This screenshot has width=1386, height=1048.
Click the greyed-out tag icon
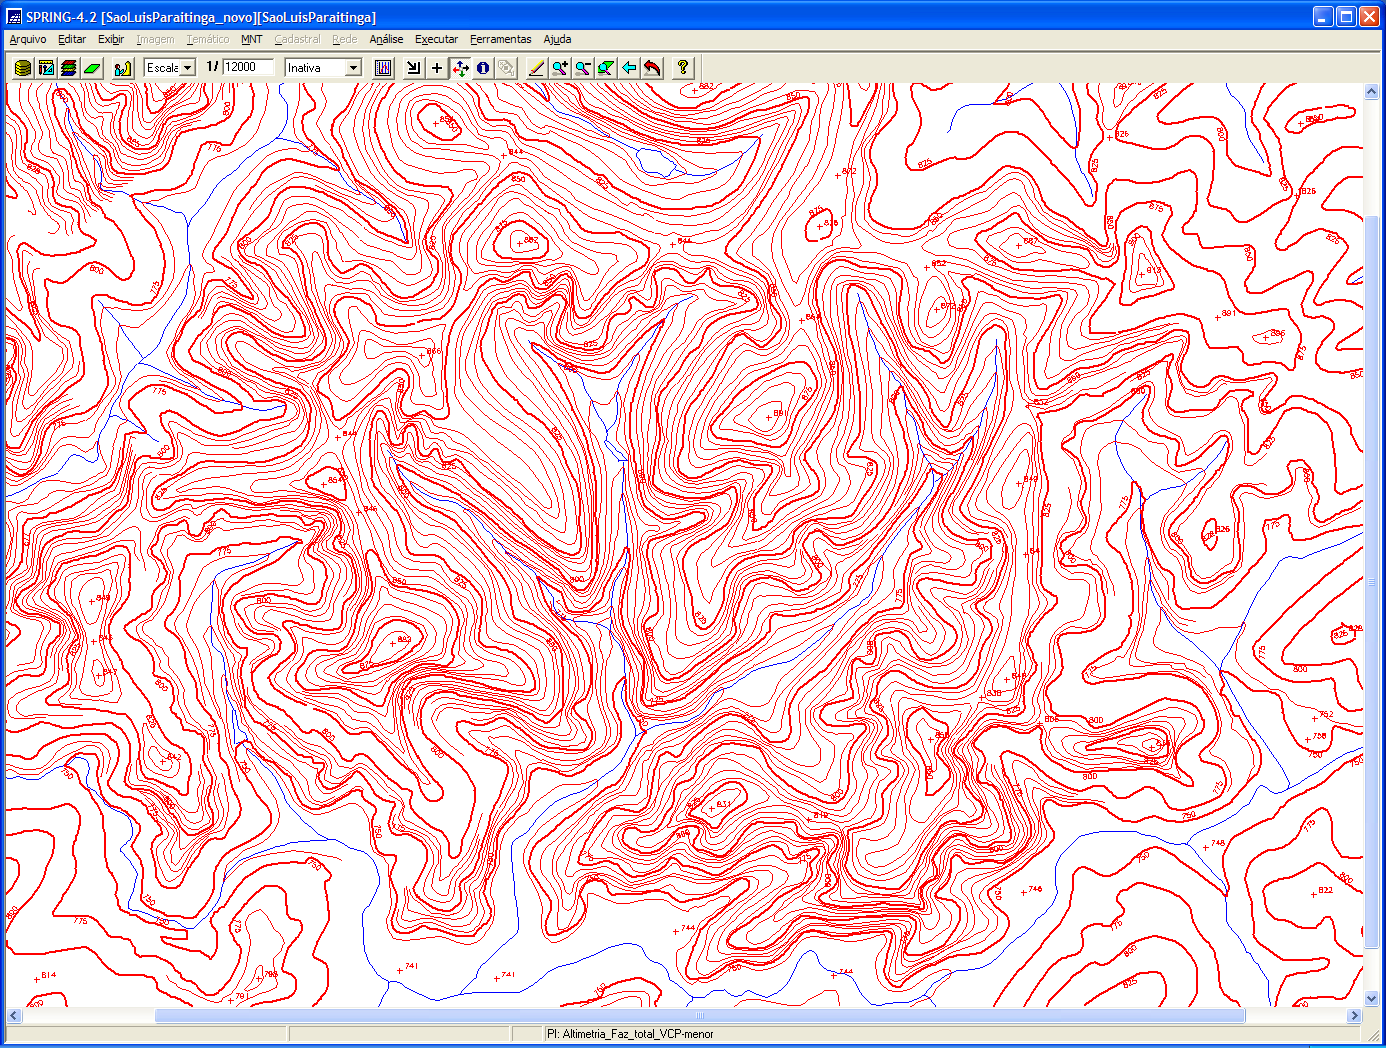click(506, 68)
